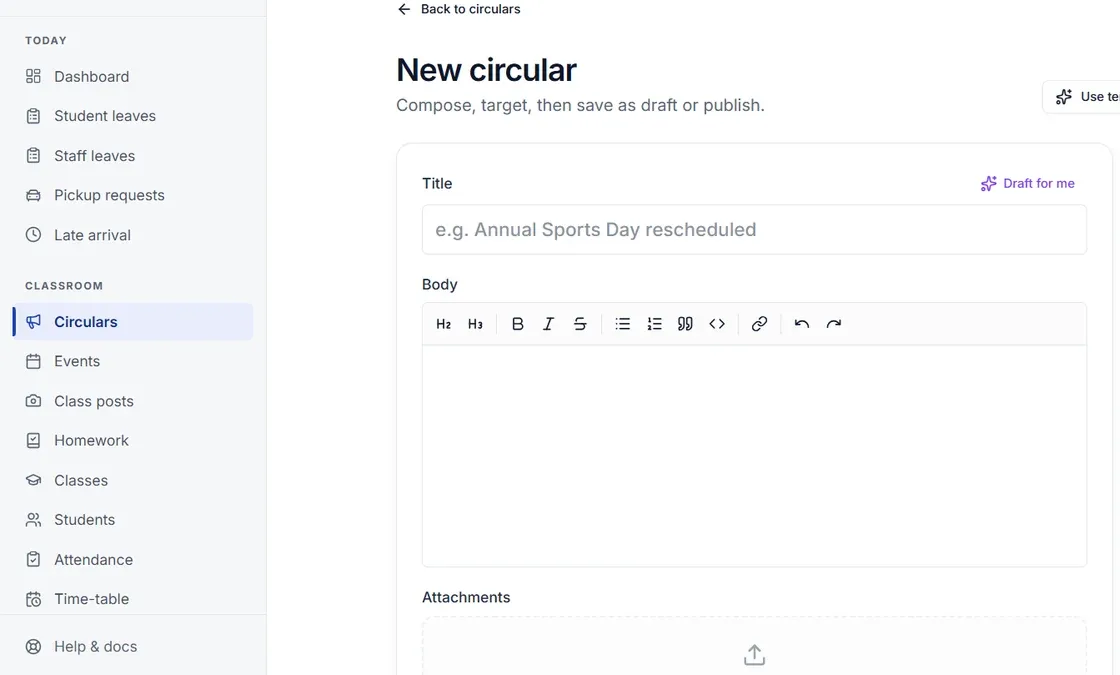
Task: Toggle bold formatting
Action: [x=518, y=324]
